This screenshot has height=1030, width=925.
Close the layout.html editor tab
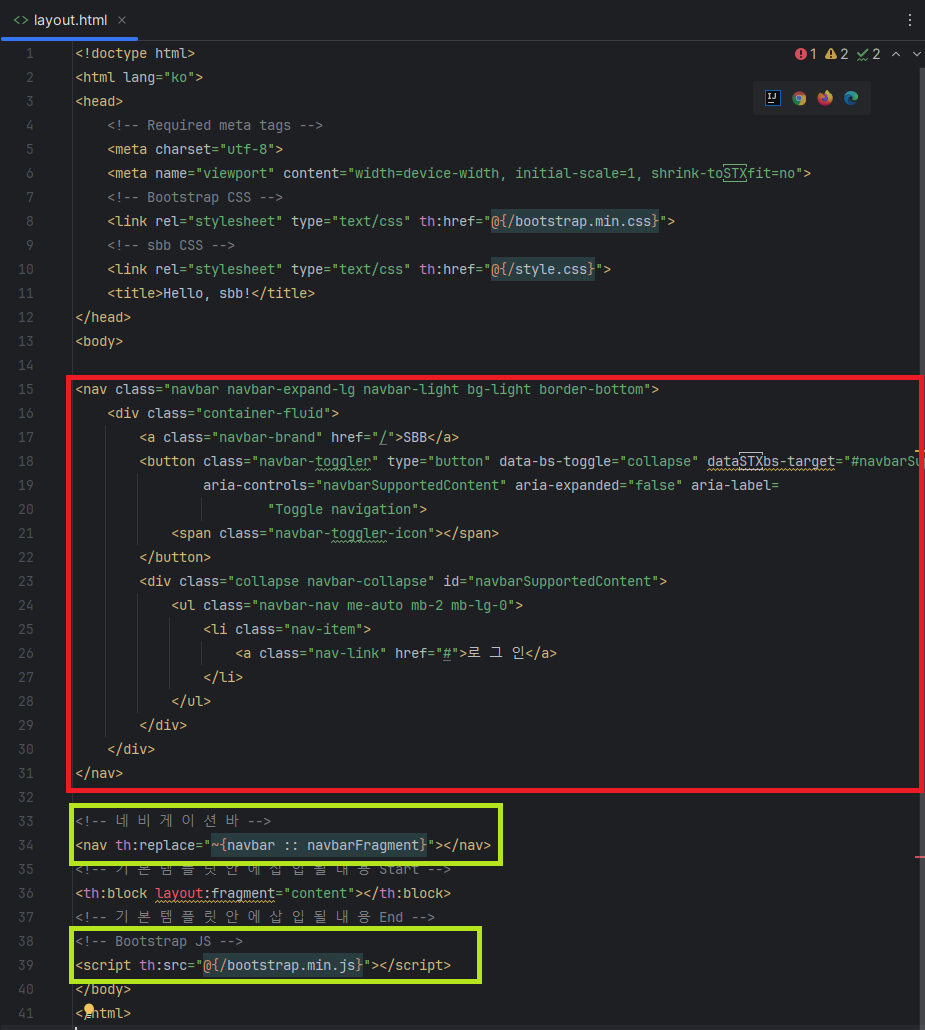click(x=122, y=20)
